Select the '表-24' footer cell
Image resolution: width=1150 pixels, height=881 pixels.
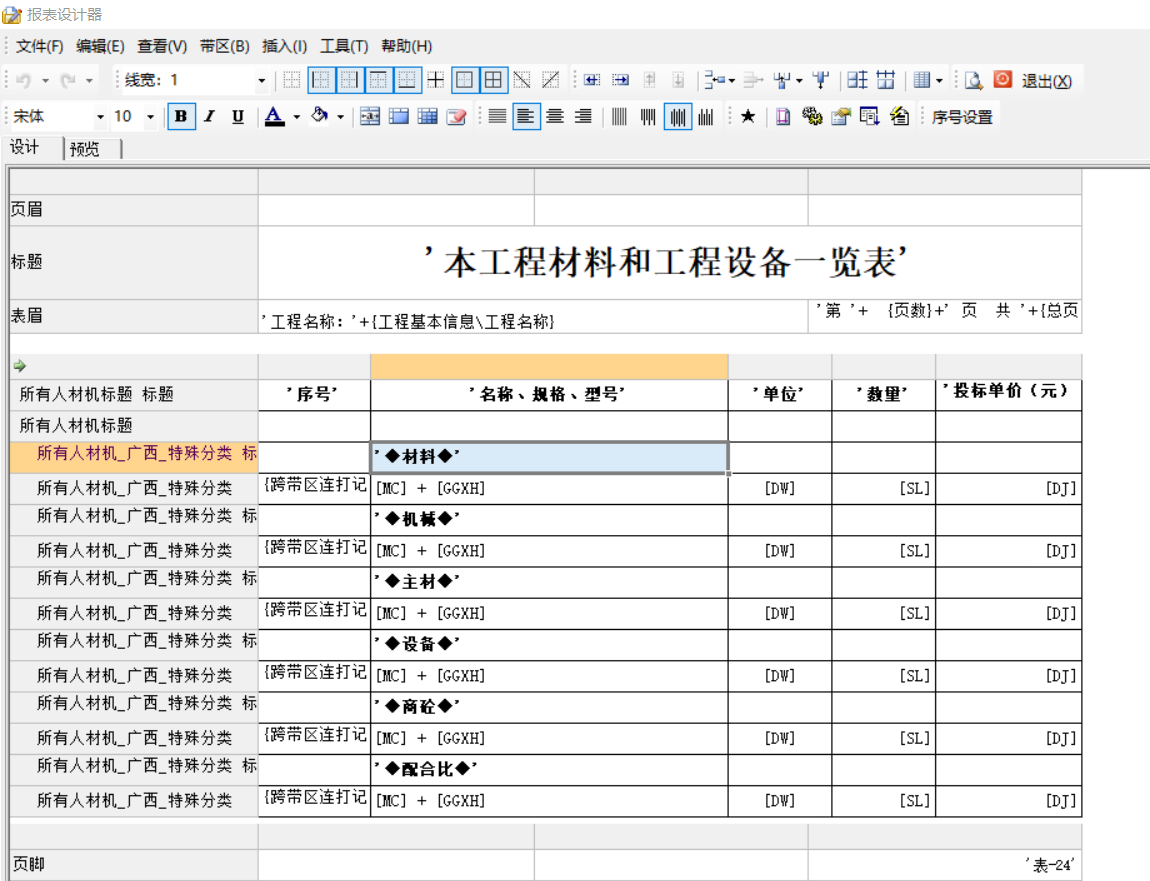tap(945, 865)
